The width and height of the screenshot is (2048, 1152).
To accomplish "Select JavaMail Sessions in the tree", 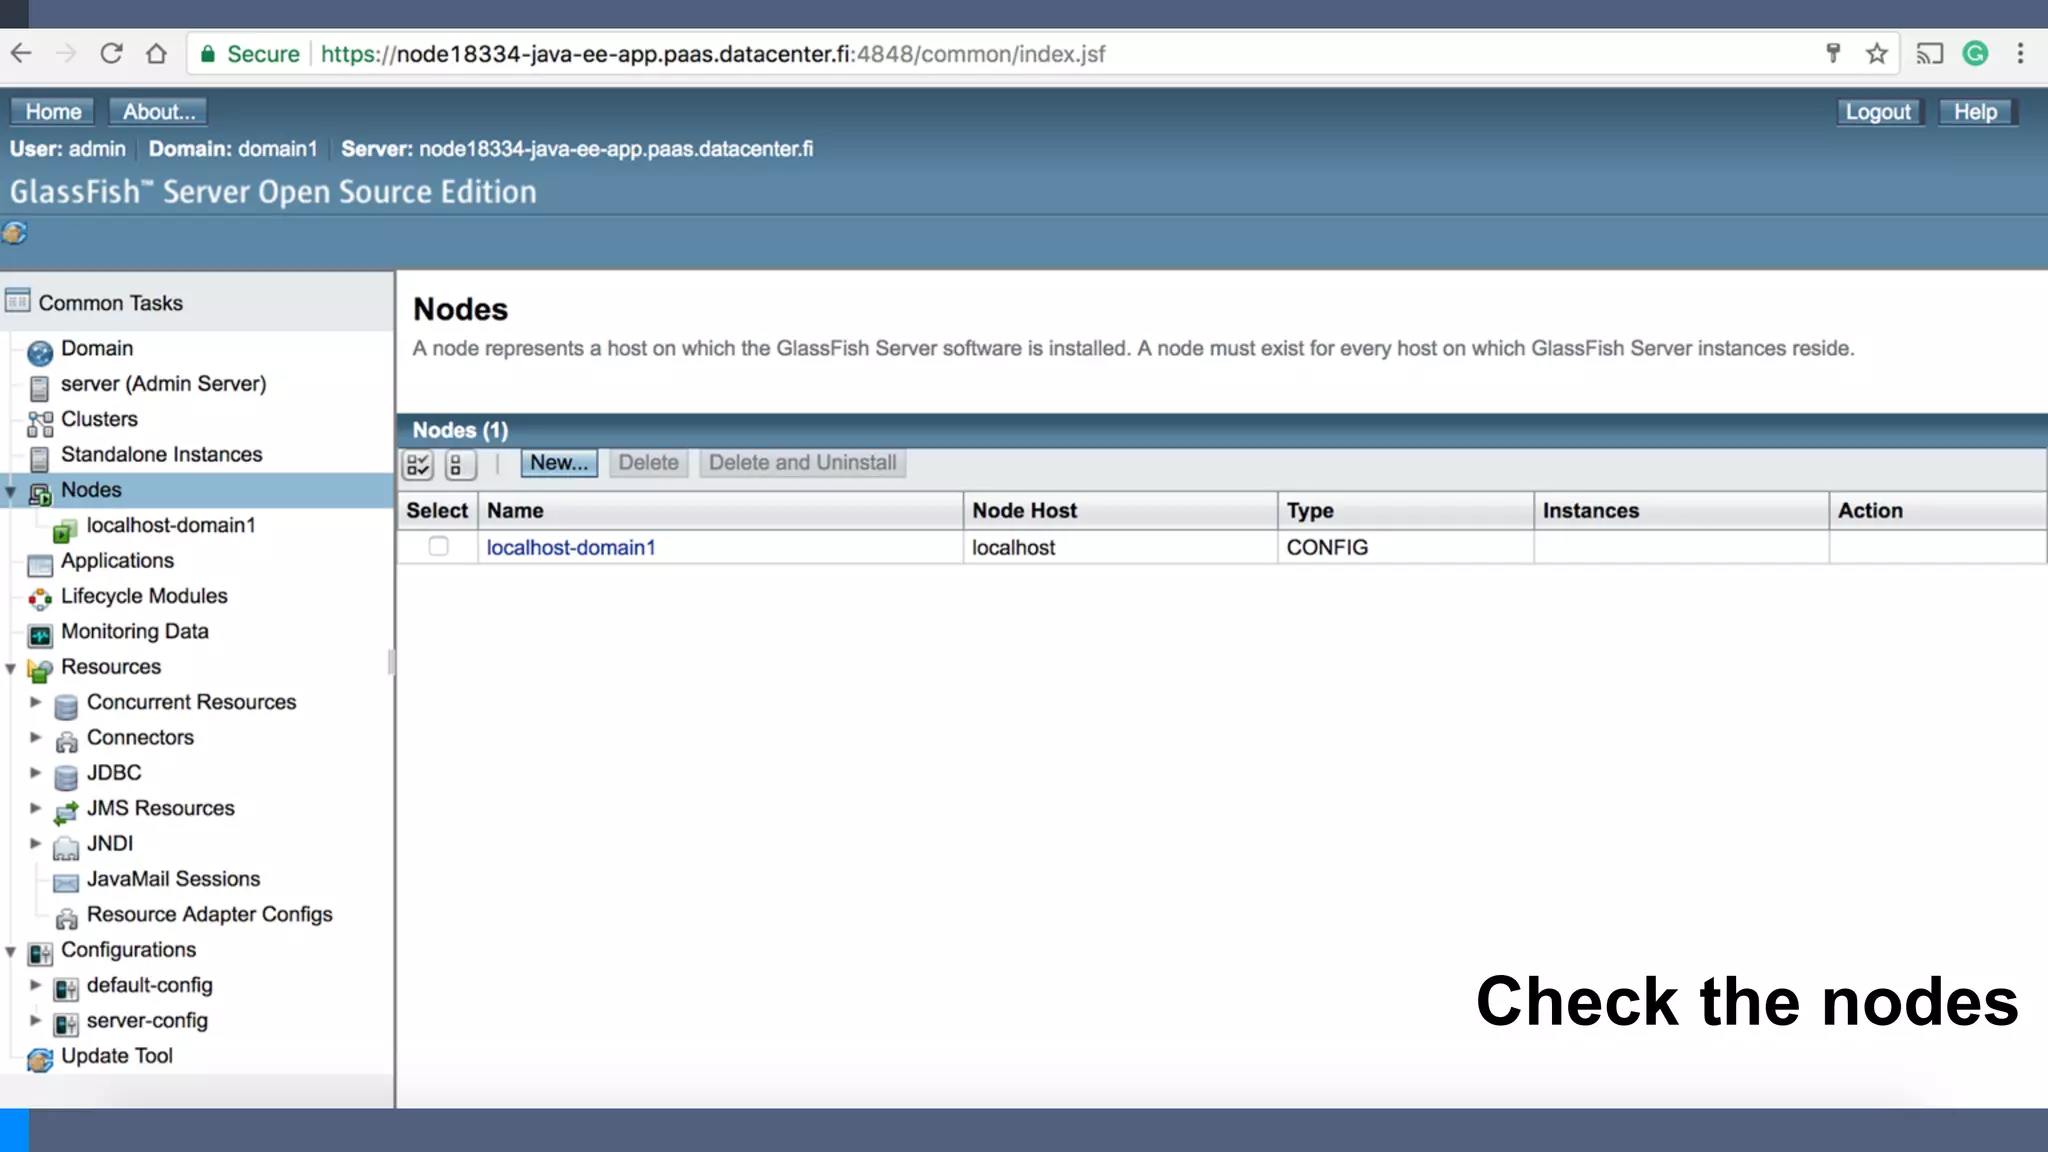I will pyautogui.click(x=173, y=879).
